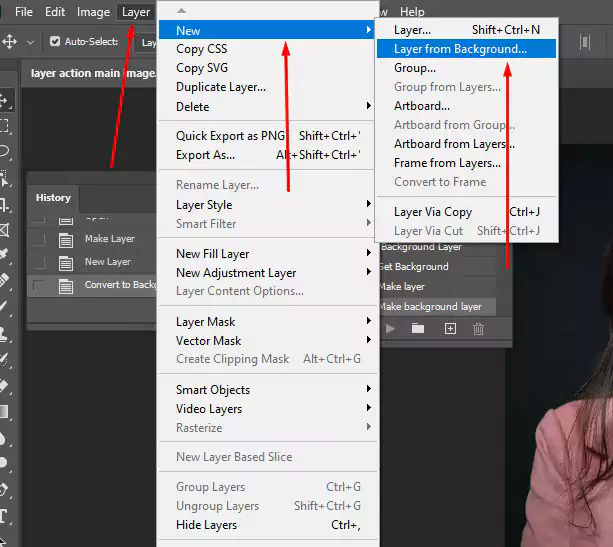Screen dimensions: 613x547
Task: Select the Frame tool
Action: (4, 230)
